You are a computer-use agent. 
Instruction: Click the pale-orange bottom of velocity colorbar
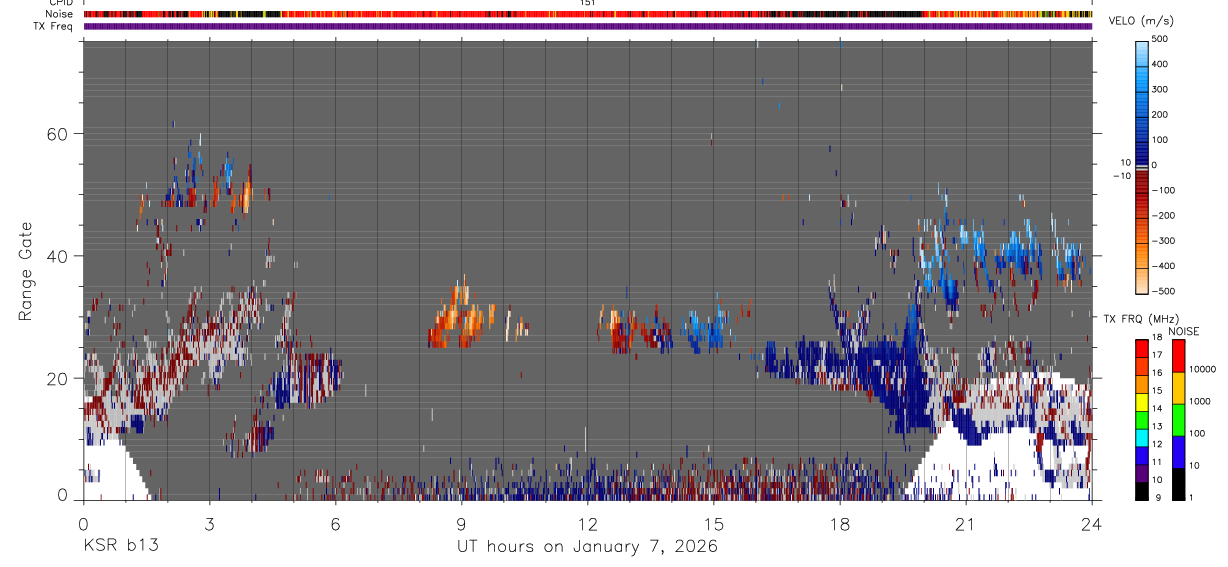tap(1142, 282)
